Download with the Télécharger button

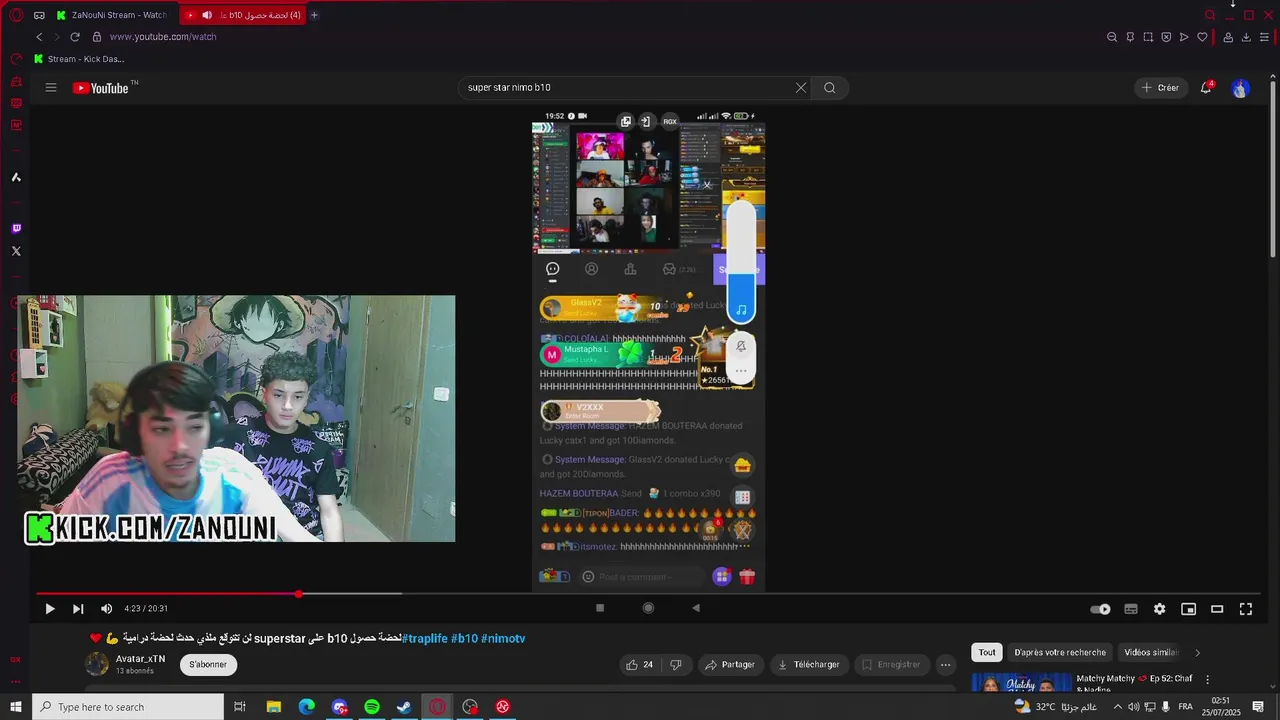tap(809, 664)
